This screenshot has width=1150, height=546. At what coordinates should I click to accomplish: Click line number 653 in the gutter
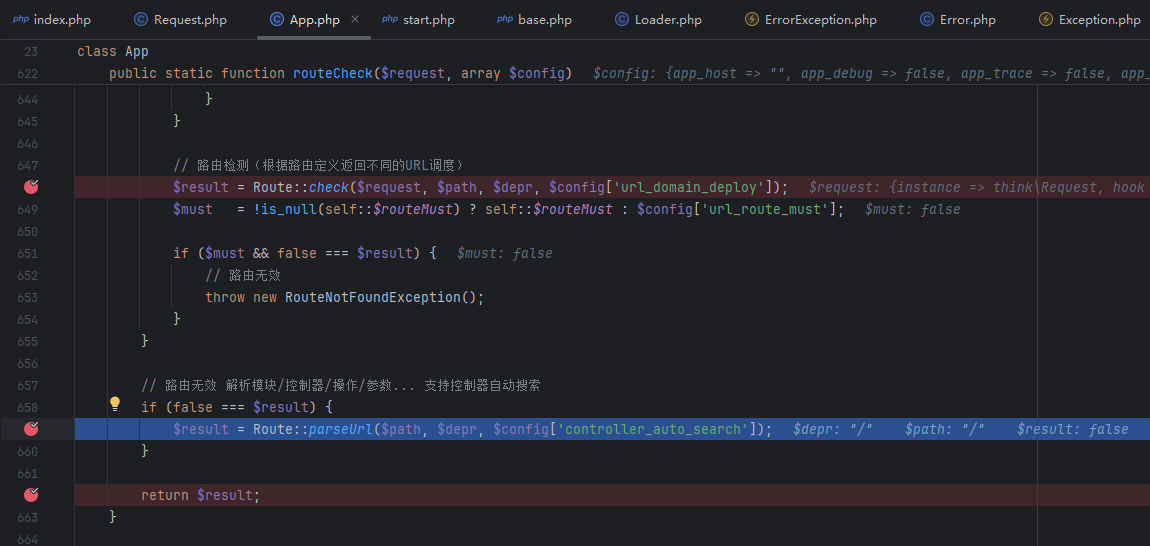click(x=26, y=297)
